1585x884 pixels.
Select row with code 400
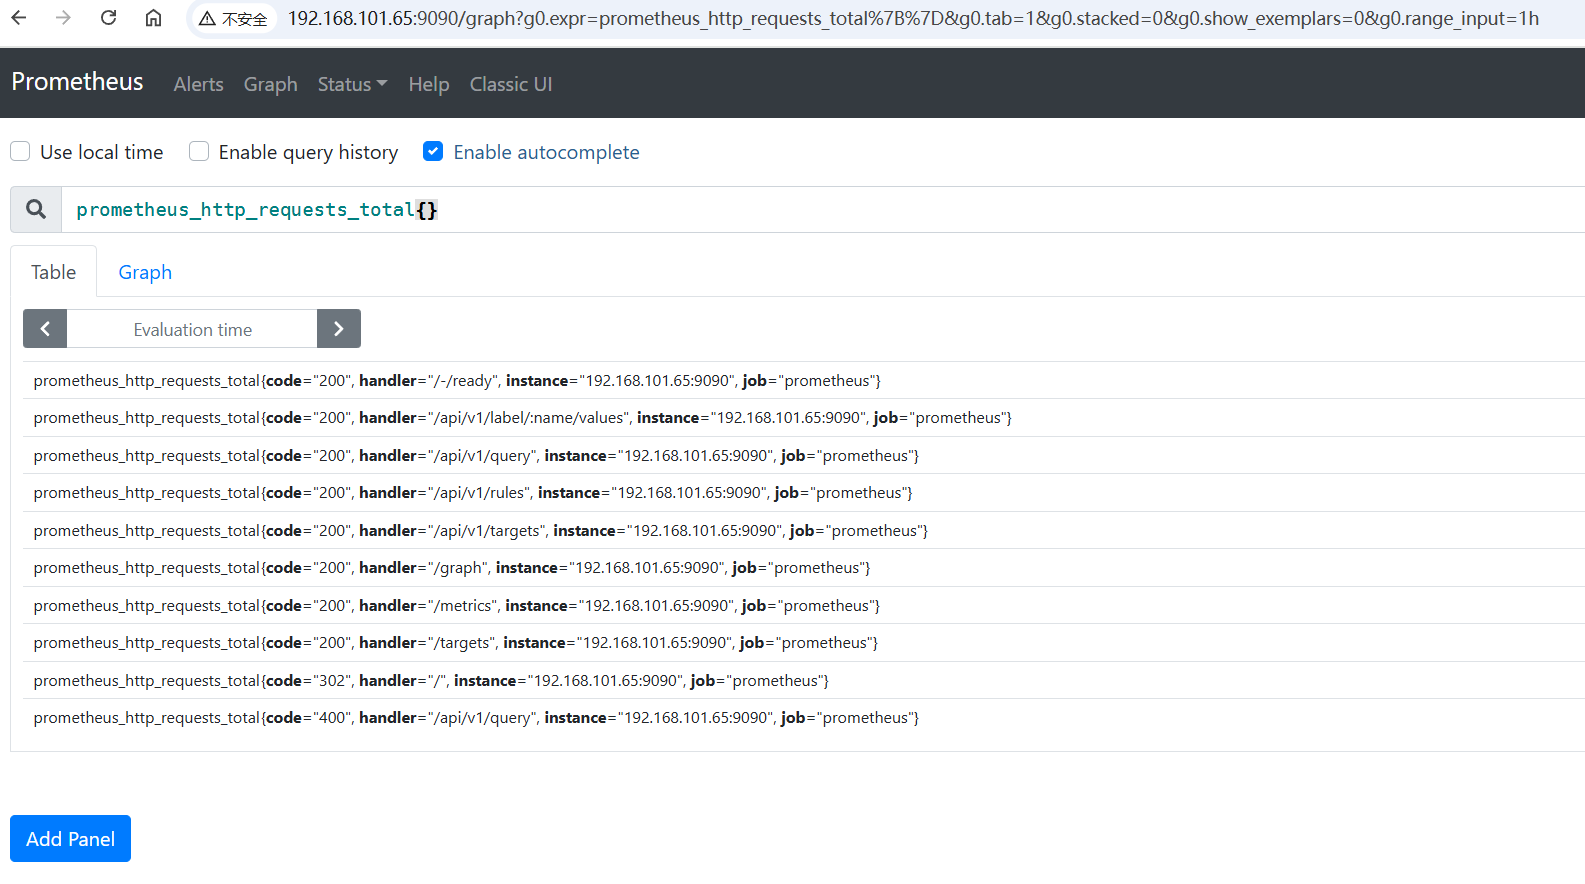[x=804, y=718]
